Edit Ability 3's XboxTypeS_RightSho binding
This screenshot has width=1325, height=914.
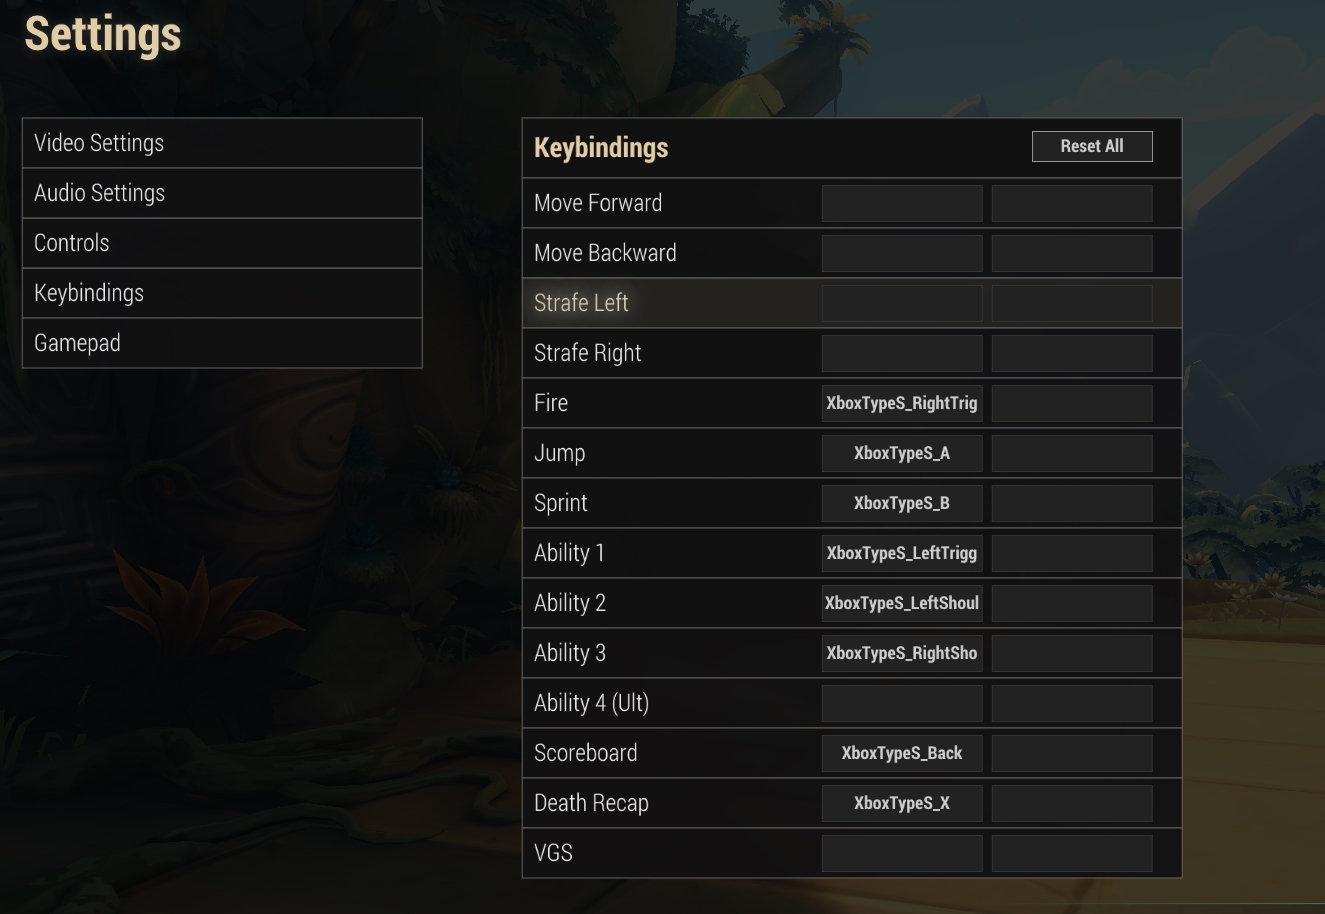(x=902, y=653)
